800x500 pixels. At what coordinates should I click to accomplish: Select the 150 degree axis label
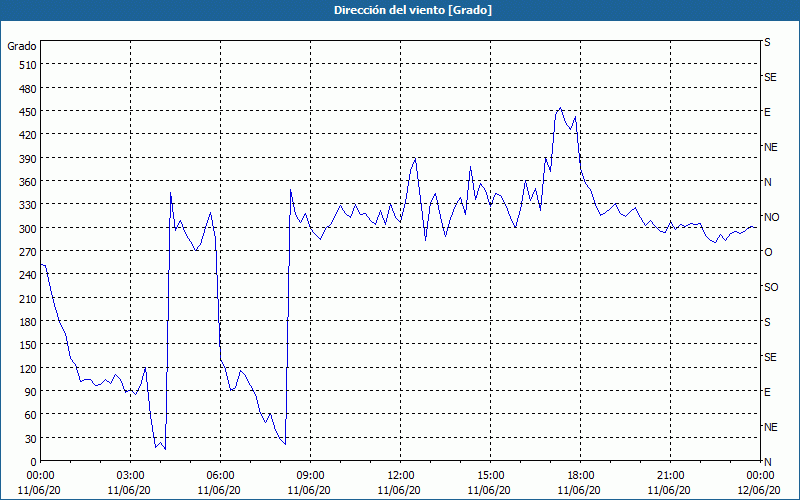[x=28, y=345]
